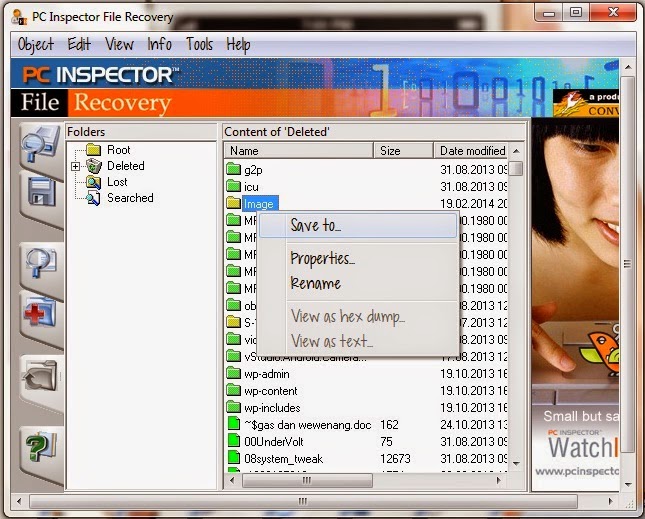Viewport: 645px width, 519px height.
Task: Choose Save to... in context menu
Action: tap(358, 225)
